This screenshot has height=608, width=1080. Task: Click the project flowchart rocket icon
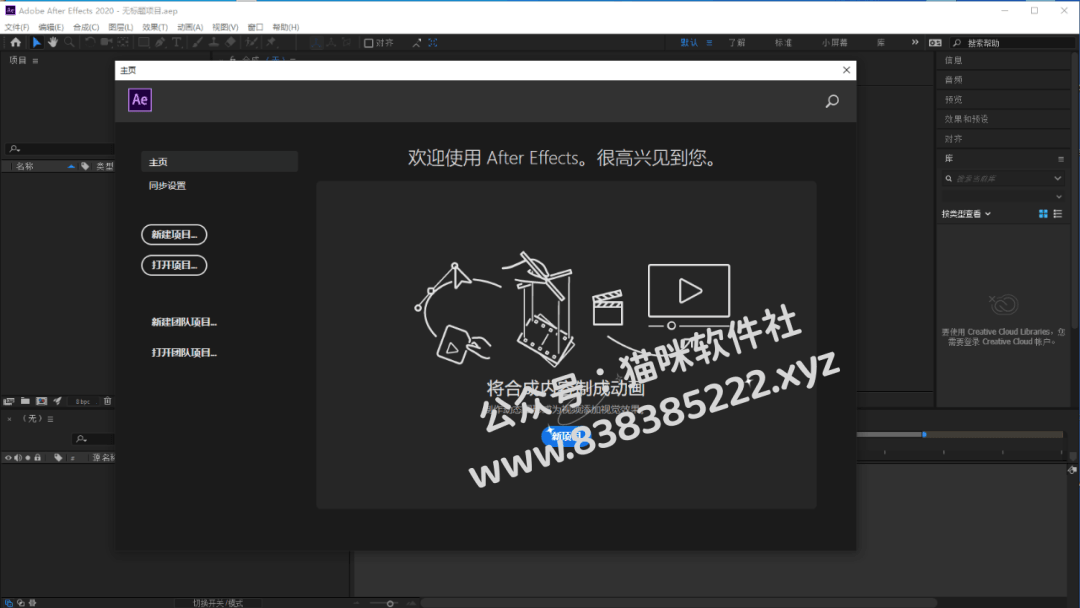click(x=58, y=401)
